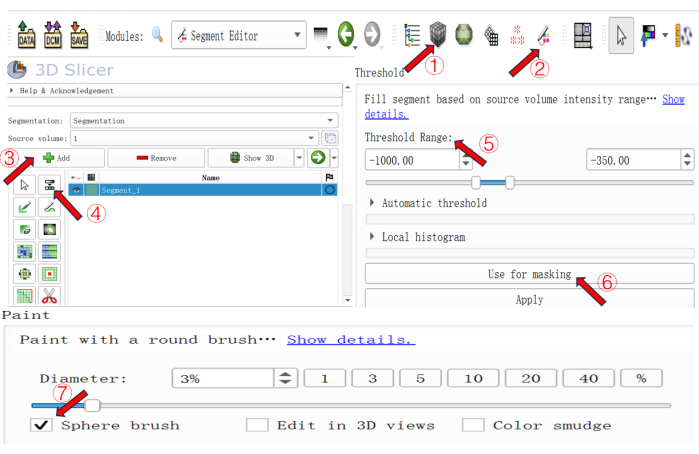Toggle visibility eye of Segment_1

coord(76,190)
